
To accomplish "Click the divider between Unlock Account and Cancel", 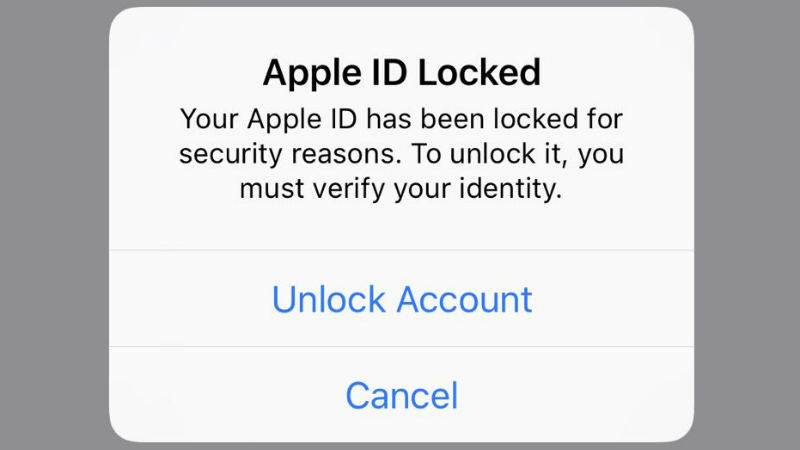I will (x=401, y=347).
